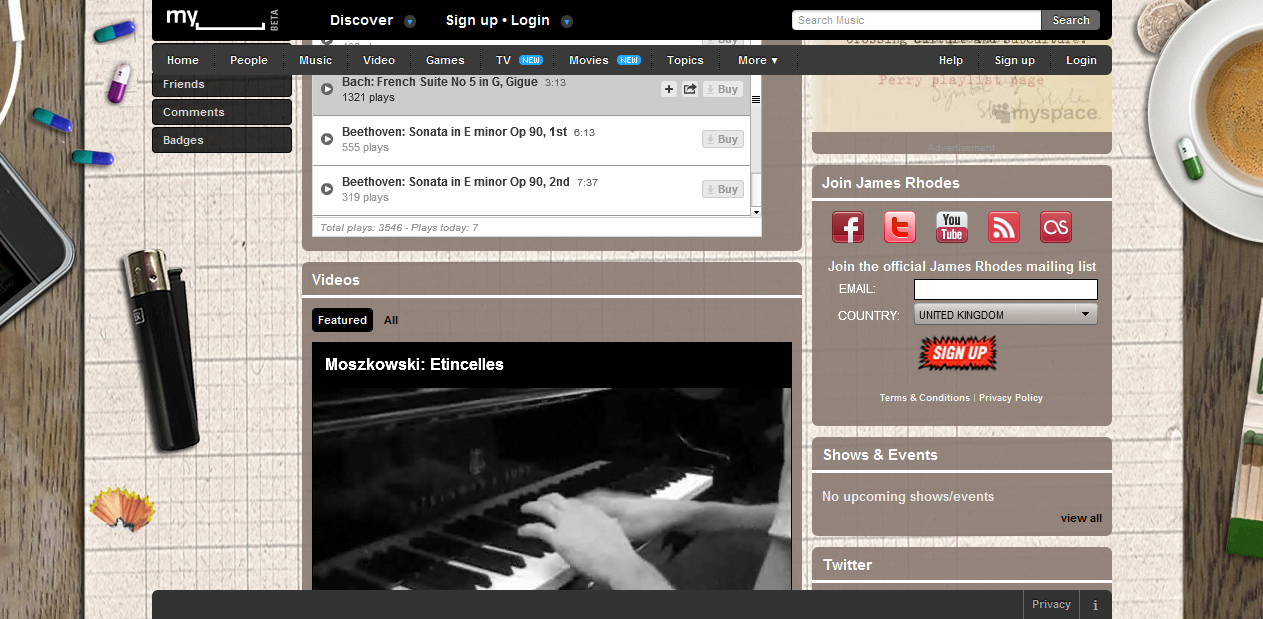The width and height of the screenshot is (1263, 619).
Task: Open the RSS feed icon
Action: point(1004,227)
